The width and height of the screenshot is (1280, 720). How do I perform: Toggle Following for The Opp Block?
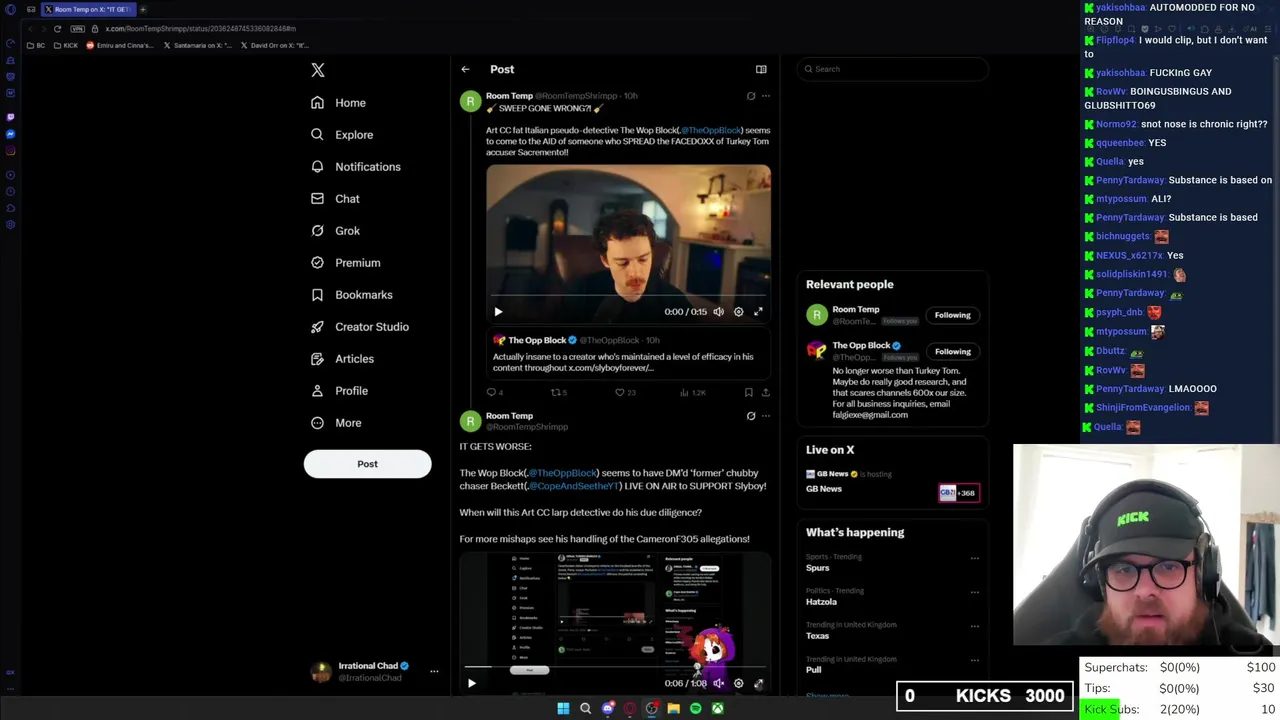point(952,351)
